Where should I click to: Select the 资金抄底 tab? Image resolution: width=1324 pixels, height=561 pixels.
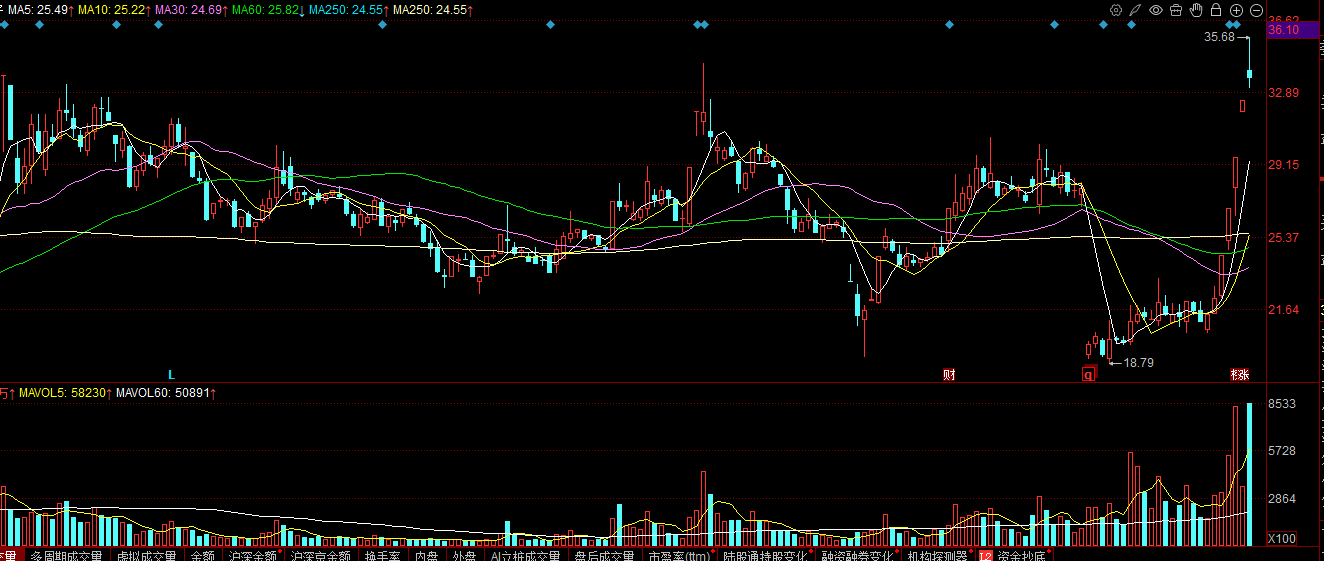1020,556
